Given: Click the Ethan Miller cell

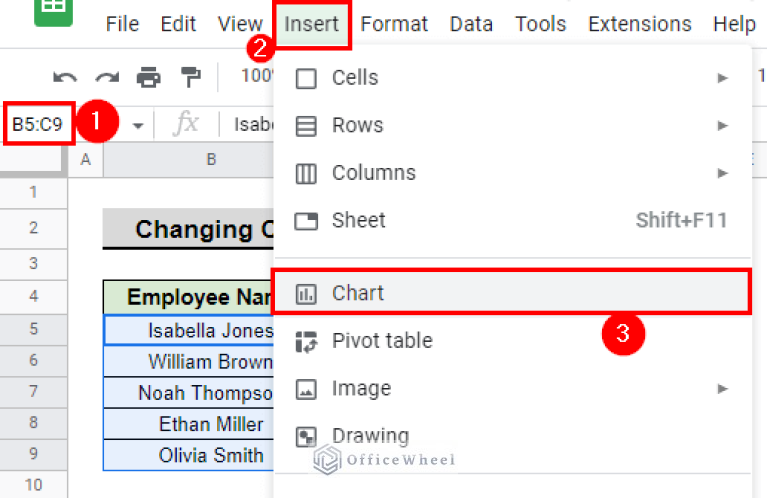Looking at the screenshot, I should [x=189, y=424].
